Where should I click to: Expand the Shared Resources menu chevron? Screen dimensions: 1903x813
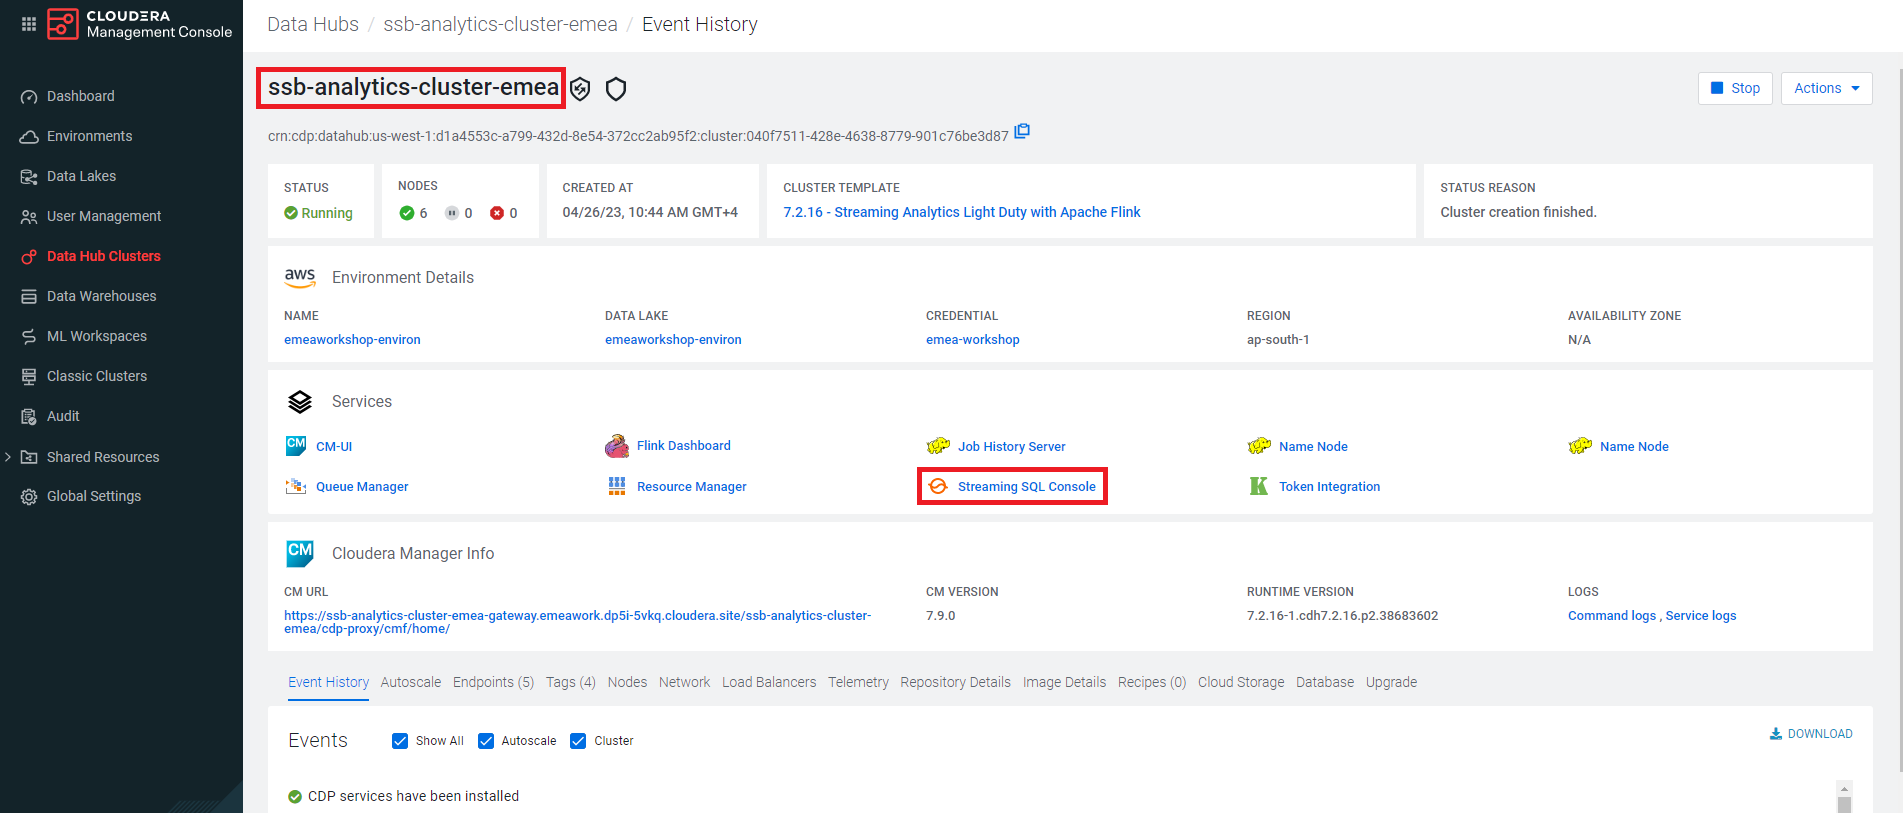tap(8, 457)
